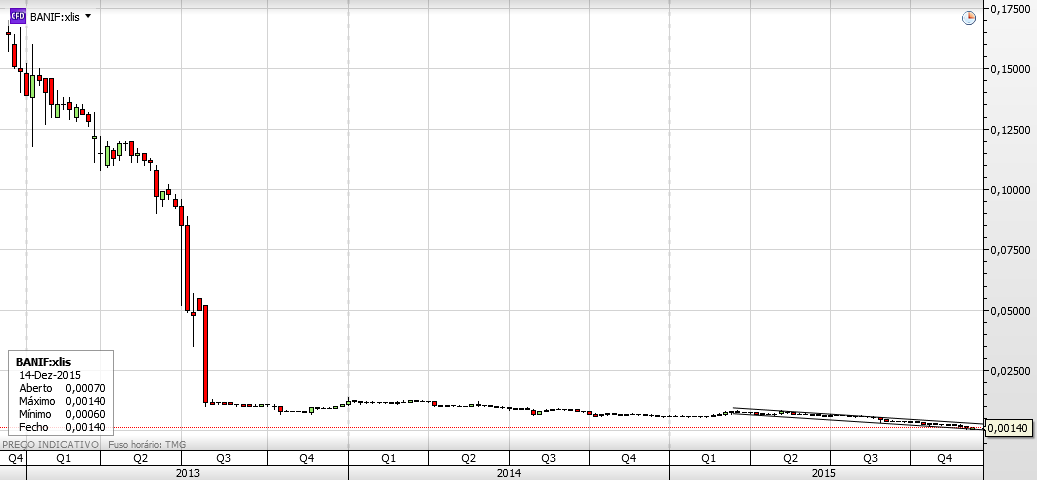Click the 2014 year label on the time axis
The image size is (1037, 480).
tap(509, 473)
